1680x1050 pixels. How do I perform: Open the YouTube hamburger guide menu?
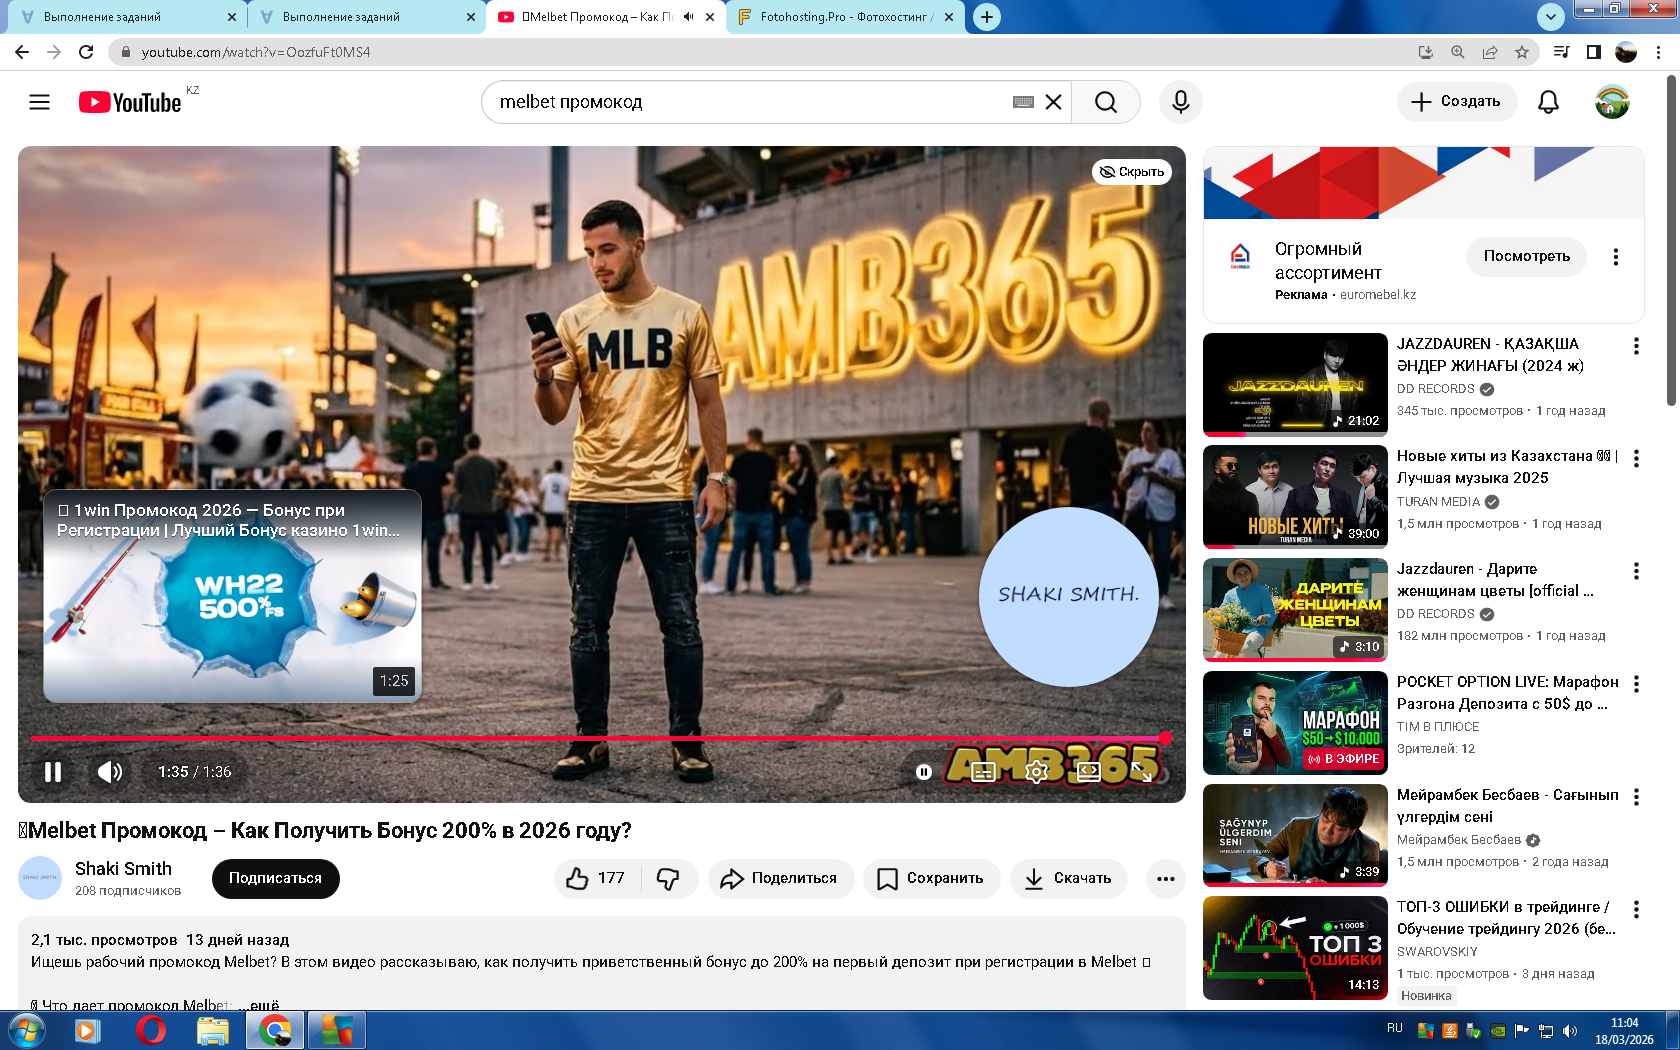coord(39,102)
